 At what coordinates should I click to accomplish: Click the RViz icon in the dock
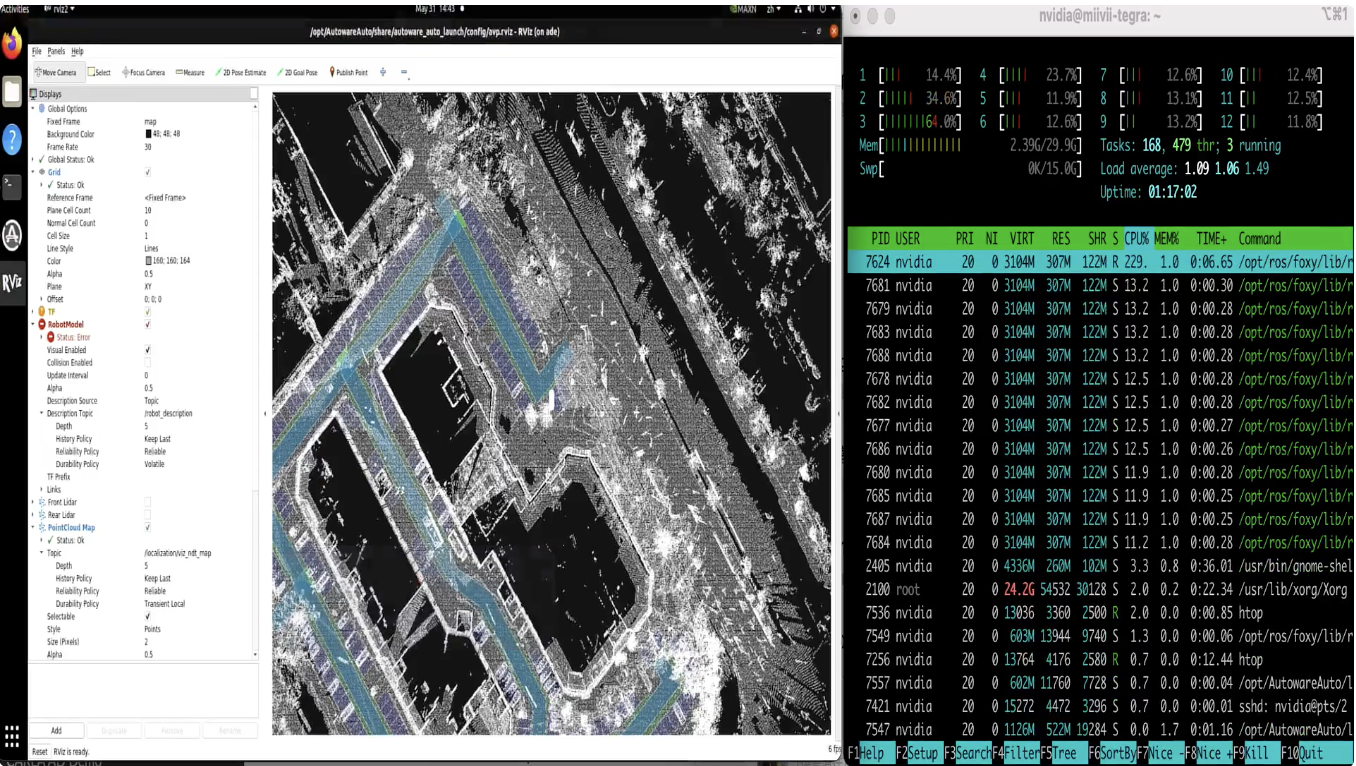(x=12, y=281)
